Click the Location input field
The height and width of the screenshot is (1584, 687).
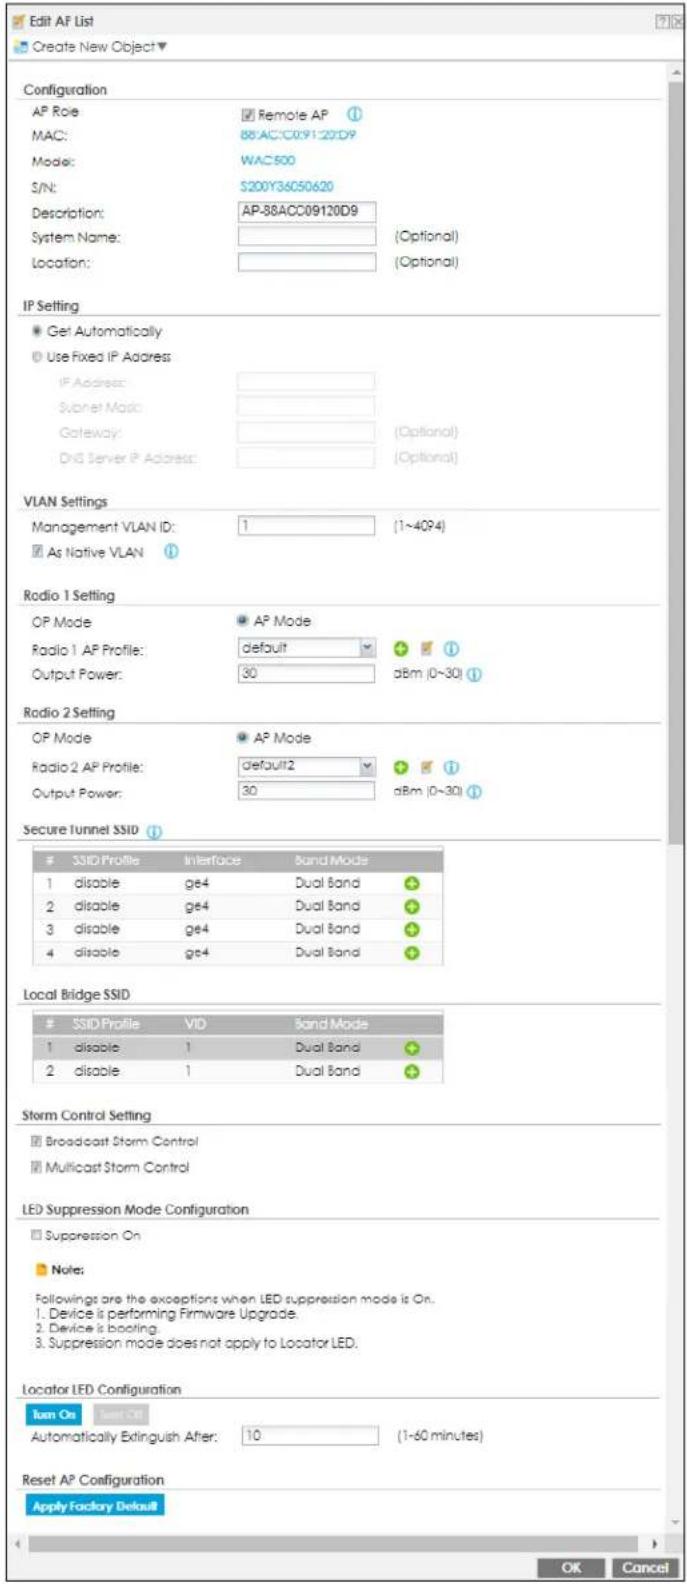[x=307, y=262]
